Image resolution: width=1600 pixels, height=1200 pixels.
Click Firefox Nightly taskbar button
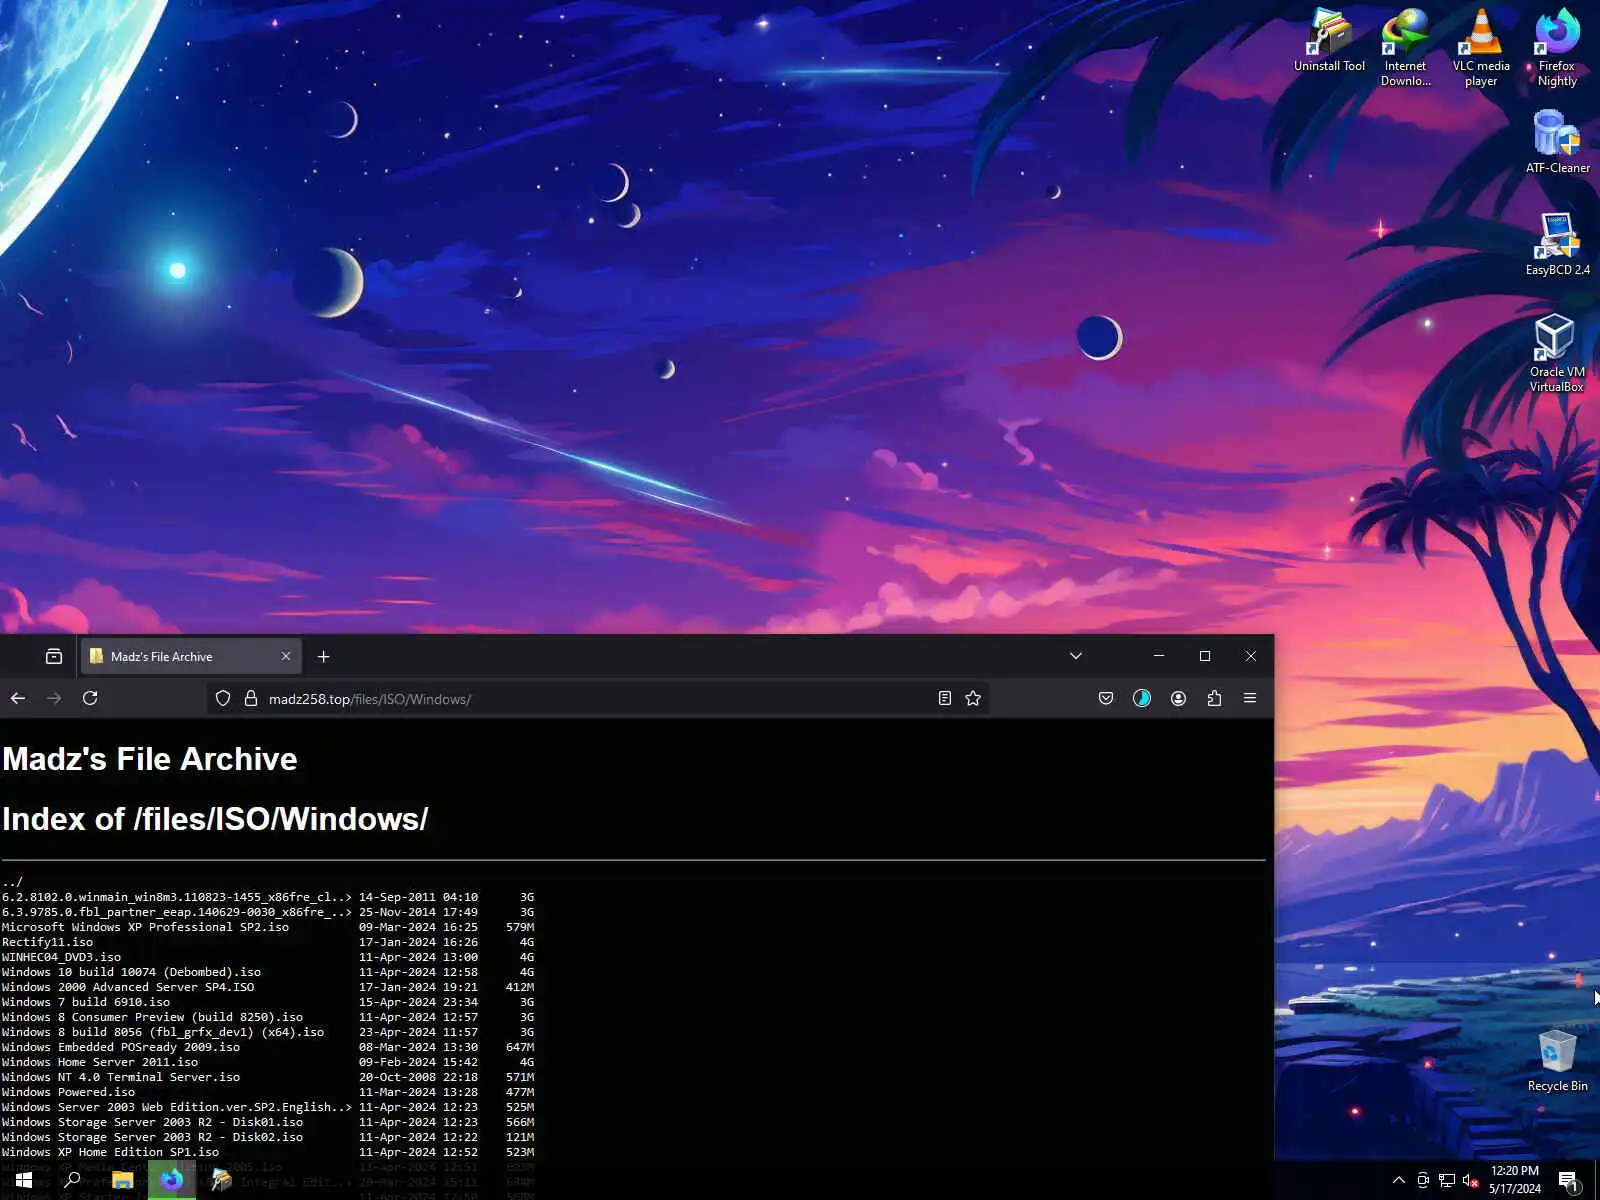pyautogui.click(x=172, y=1180)
